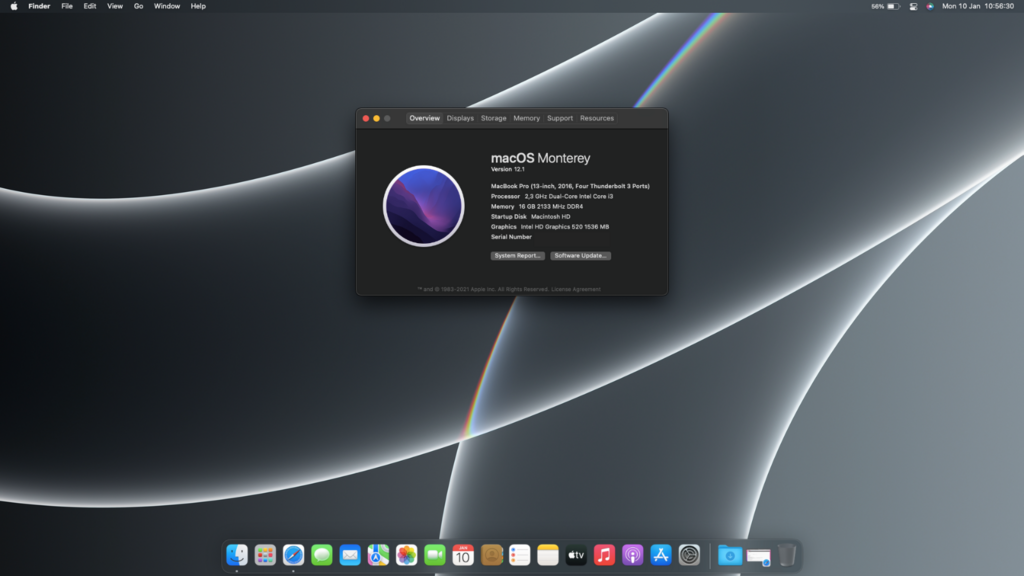Open the Podcasts app in dock

(632, 555)
